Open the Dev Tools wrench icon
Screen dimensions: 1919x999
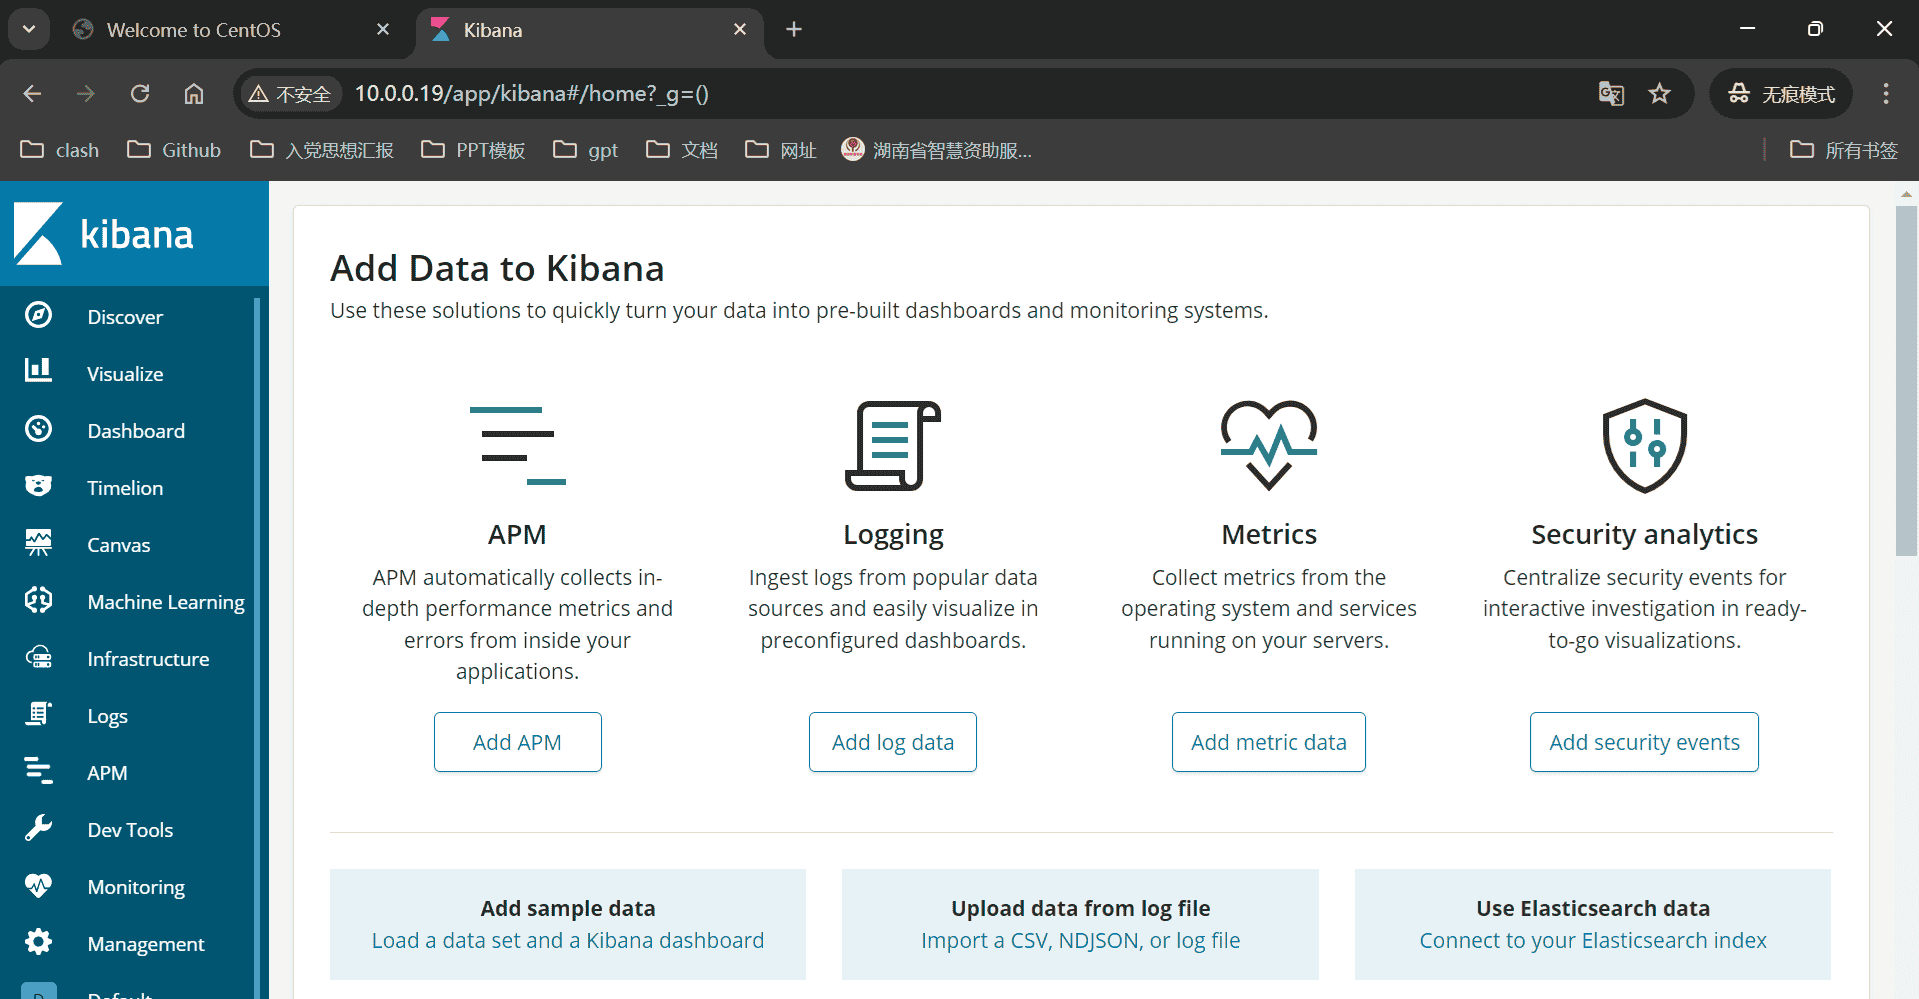pyautogui.click(x=38, y=828)
